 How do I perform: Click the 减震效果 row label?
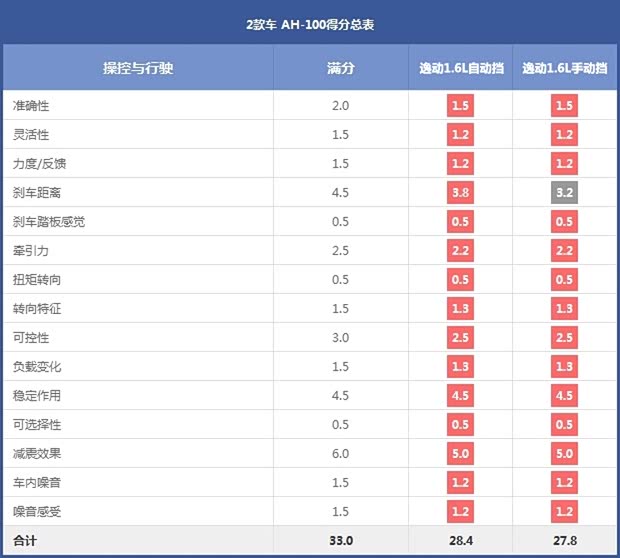[x=37, y=454]
